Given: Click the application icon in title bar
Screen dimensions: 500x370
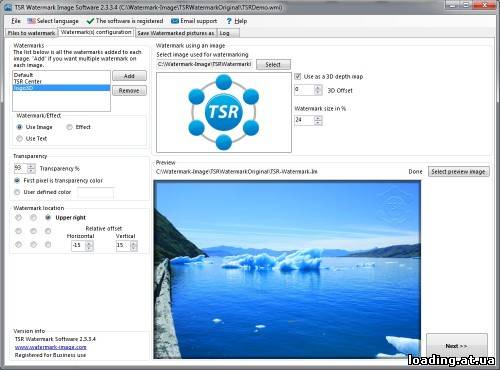Looking at the screenshot, I should 8,7.
